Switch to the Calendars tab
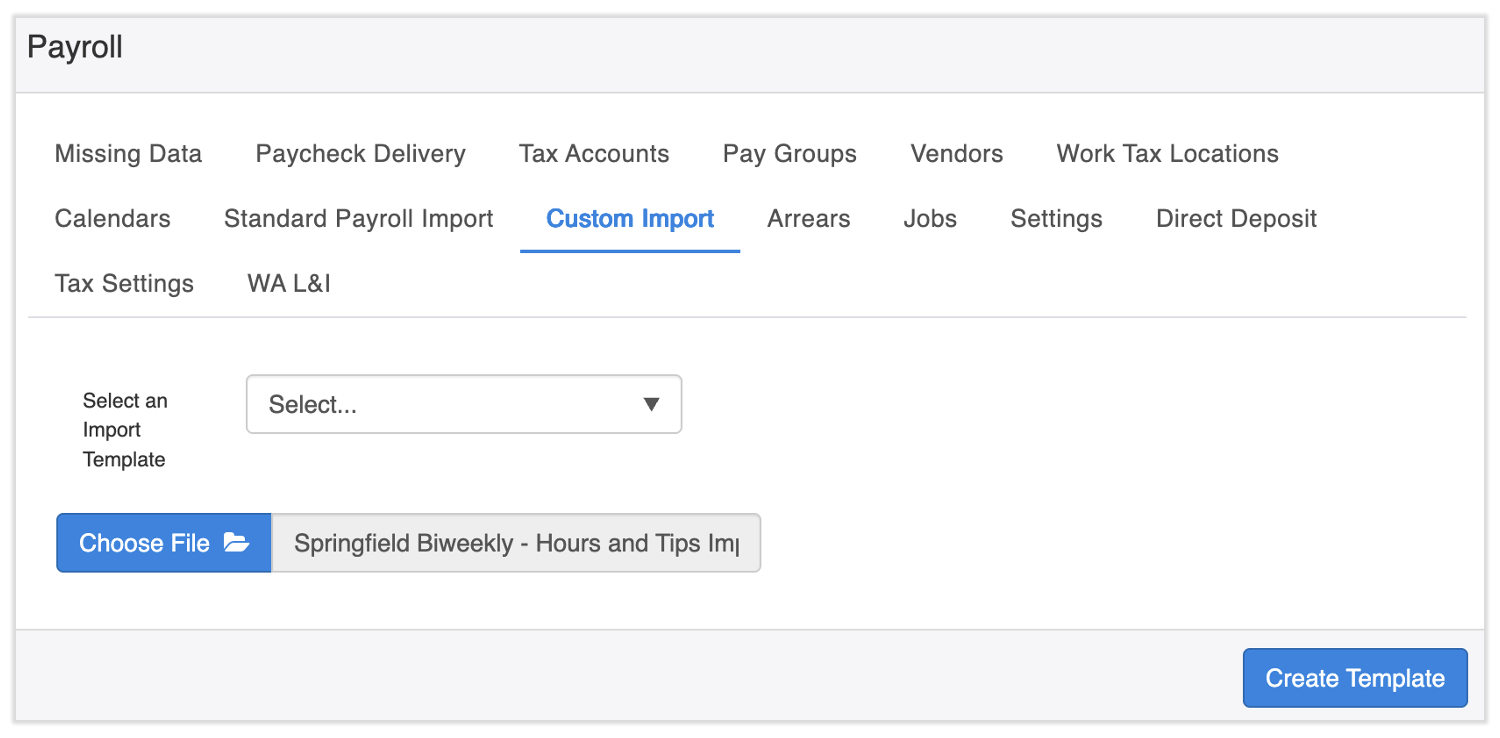 pyautogui.click(x=112, y=219)
